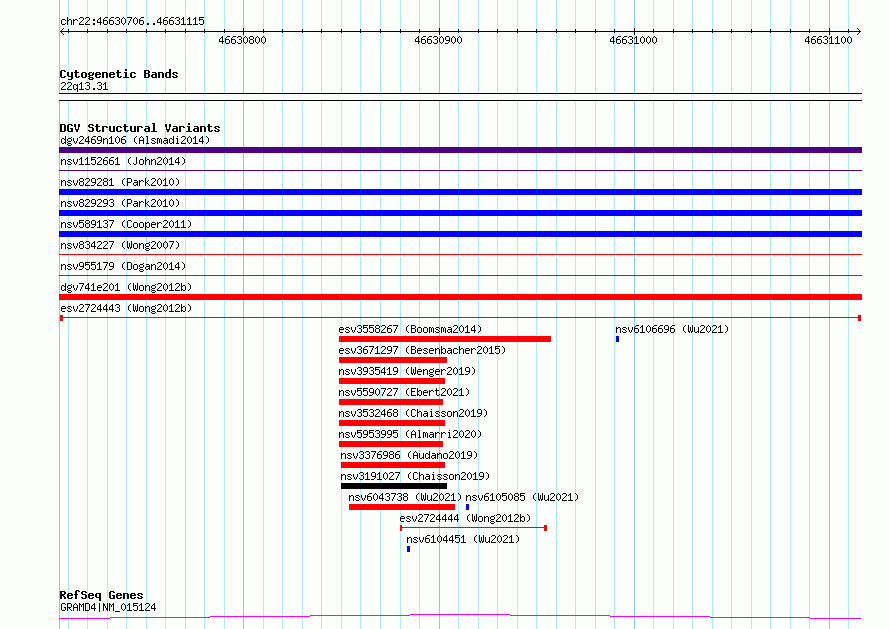The width and height of the screenshot is (890, 629).
Task: Click the red bar under esv3671297
Action: (393, 360)
